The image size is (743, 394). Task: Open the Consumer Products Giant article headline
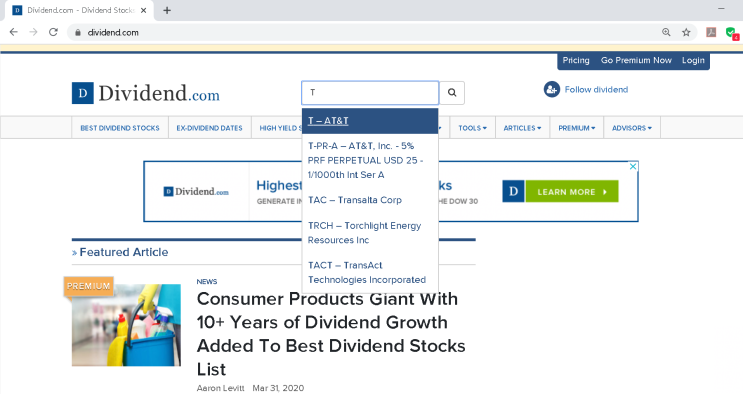click(331, 334)
